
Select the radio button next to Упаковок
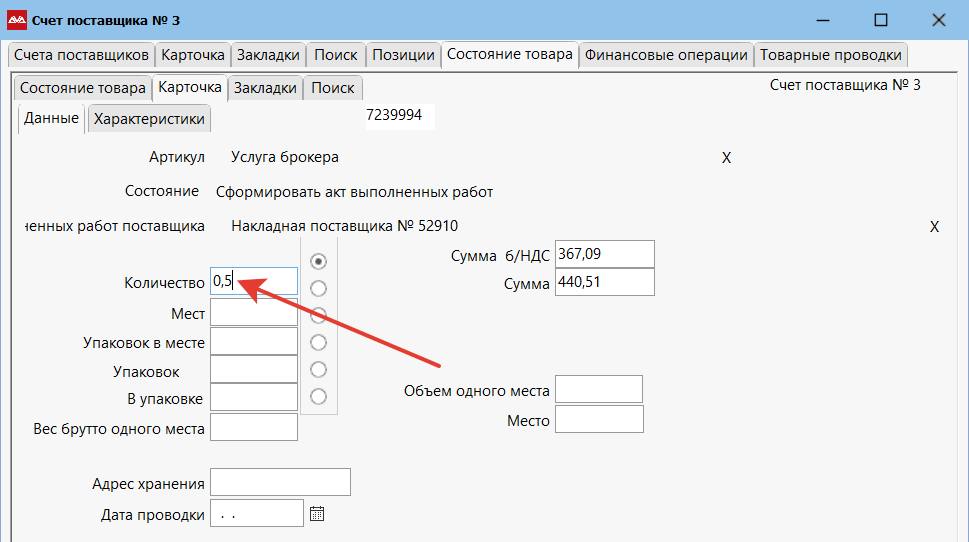click(319, 369)
